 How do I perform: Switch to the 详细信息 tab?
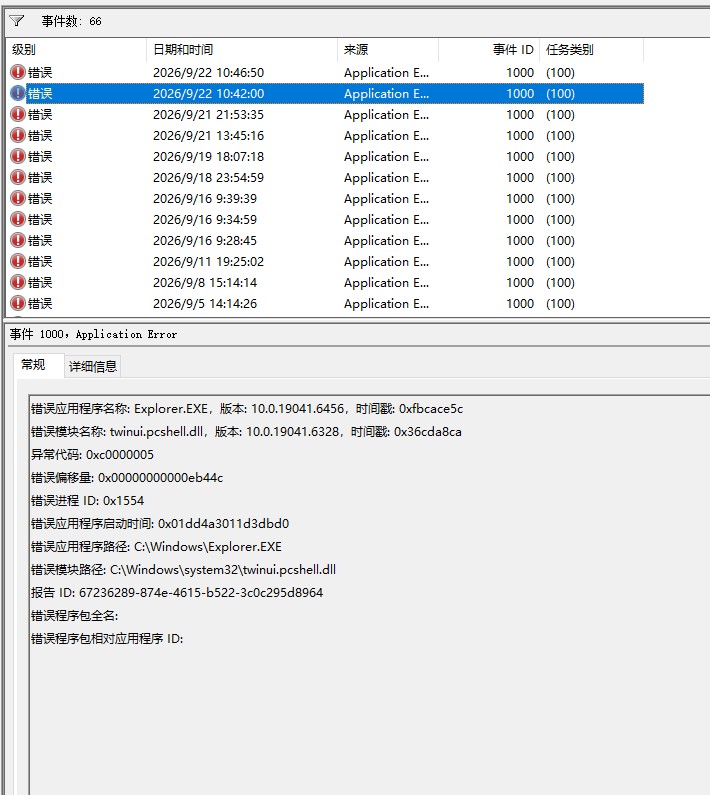pos(93,366)
